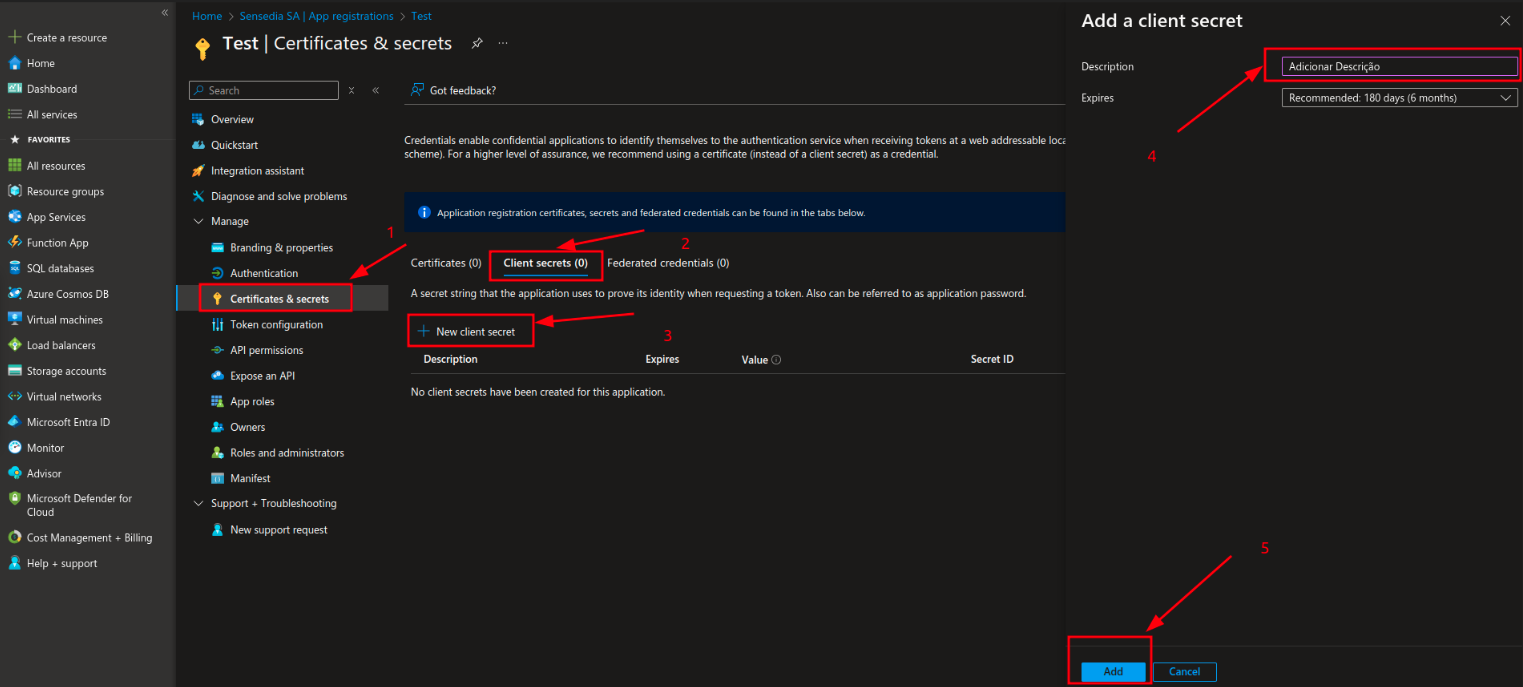Click the Description text field
1523x687 pixels.
(x=1399, y=67)
